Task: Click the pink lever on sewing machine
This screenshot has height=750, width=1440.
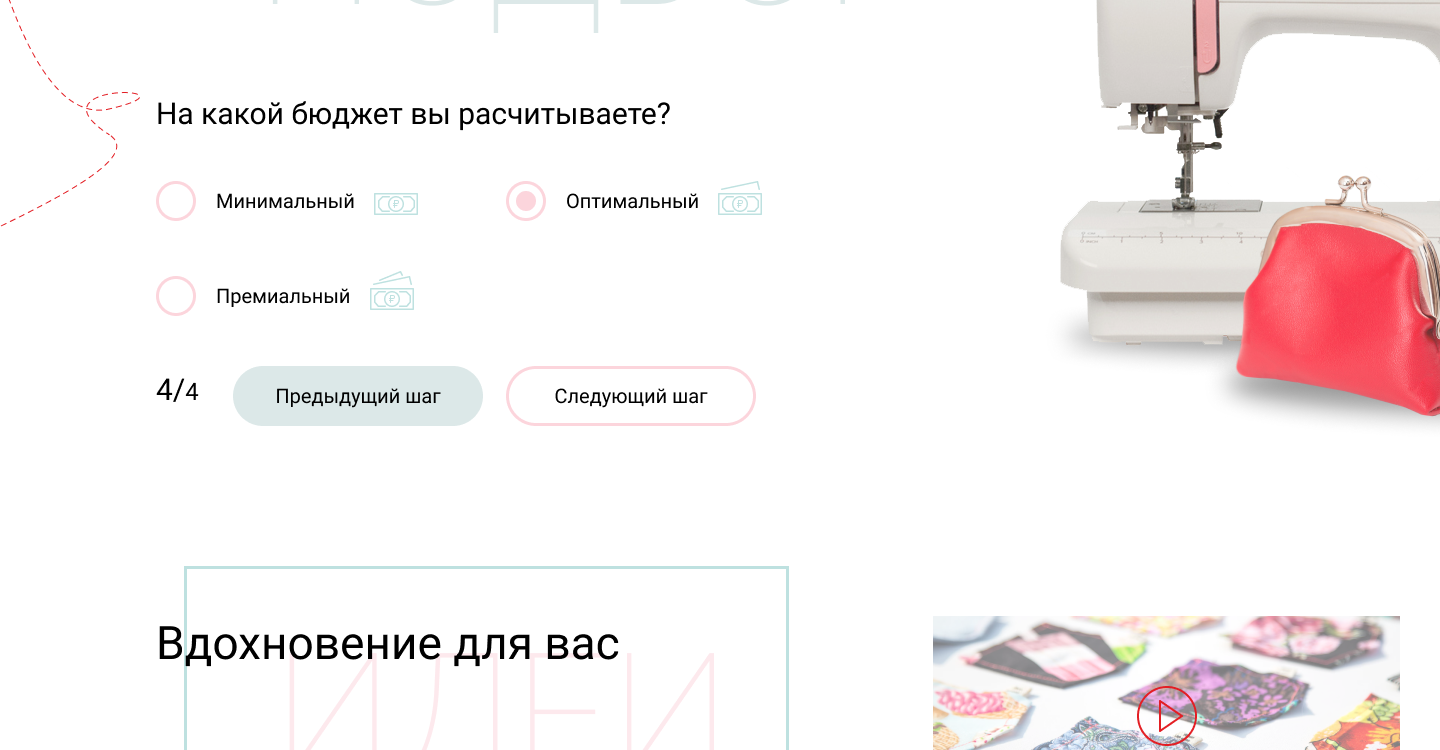Action: tap(1207, 37)
